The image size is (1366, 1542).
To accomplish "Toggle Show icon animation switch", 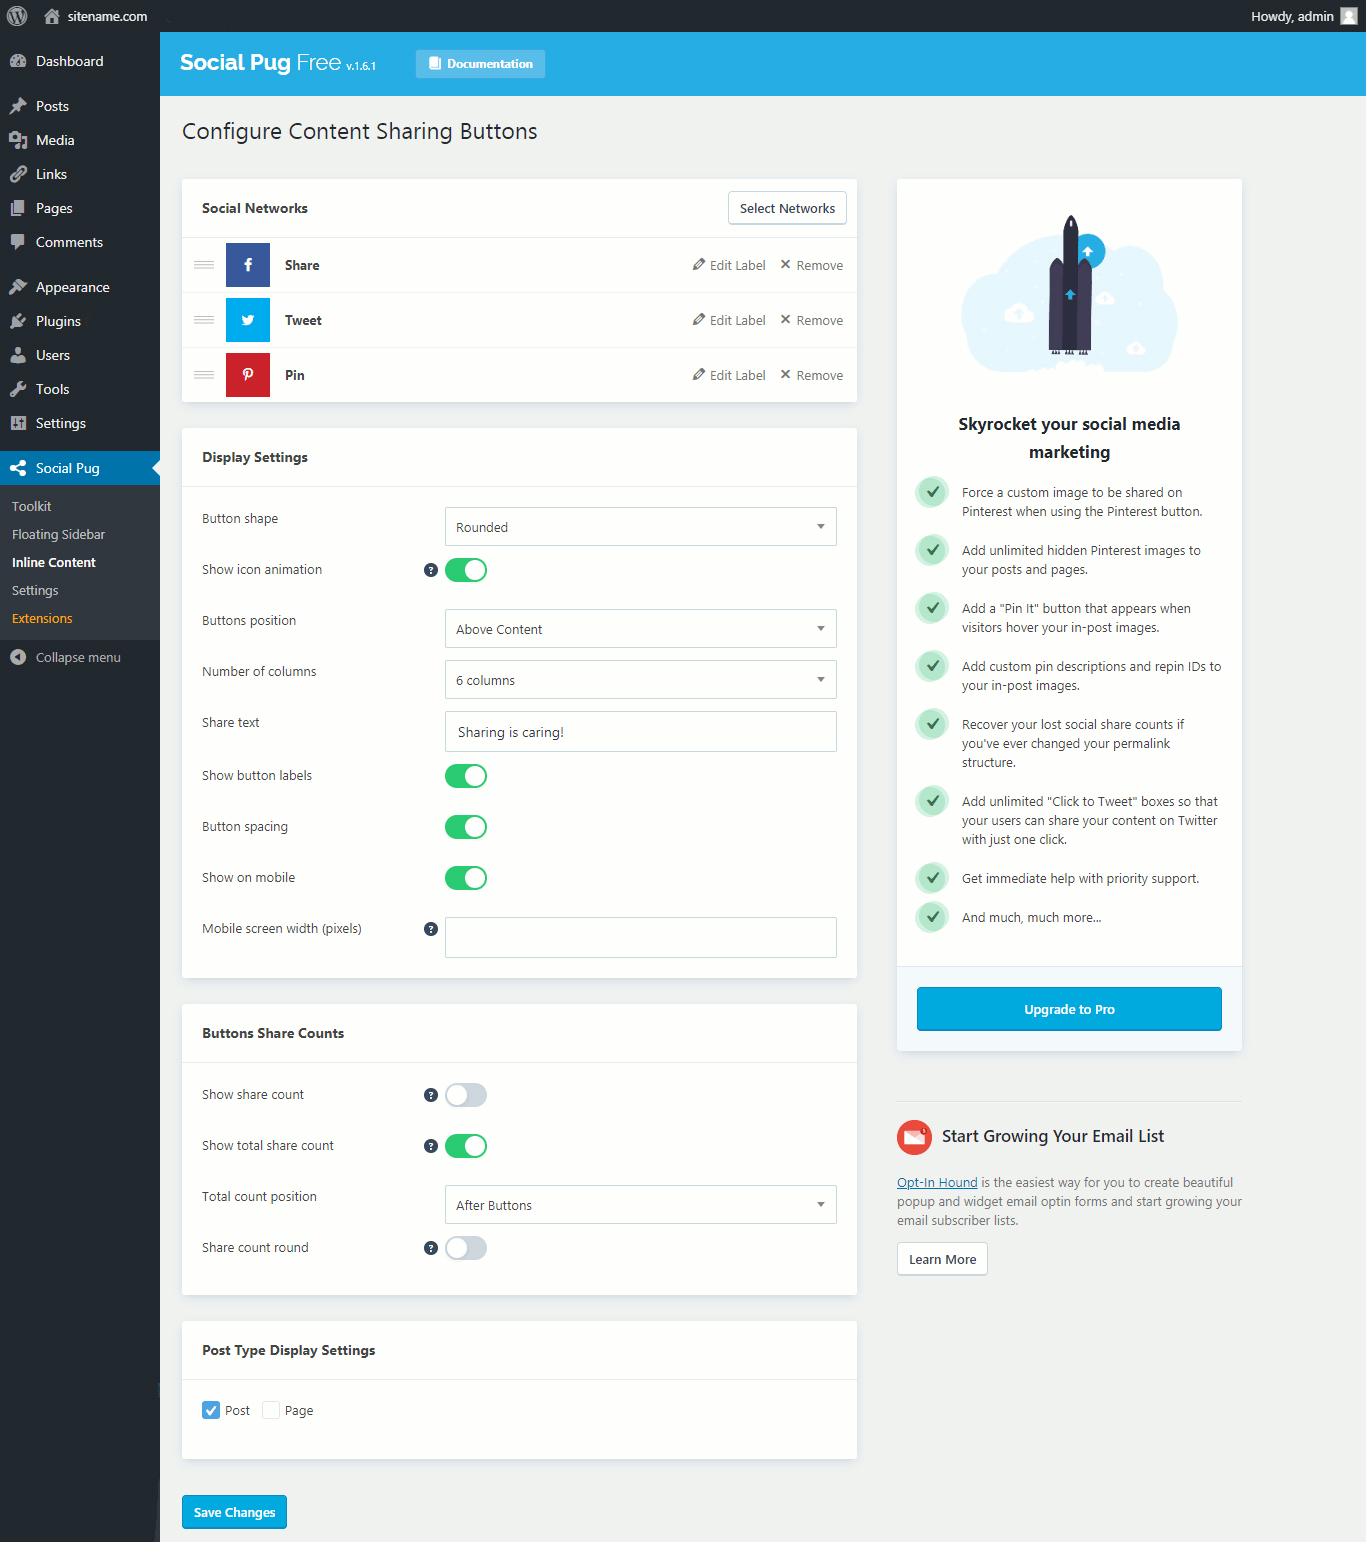I will click(466, 570).
